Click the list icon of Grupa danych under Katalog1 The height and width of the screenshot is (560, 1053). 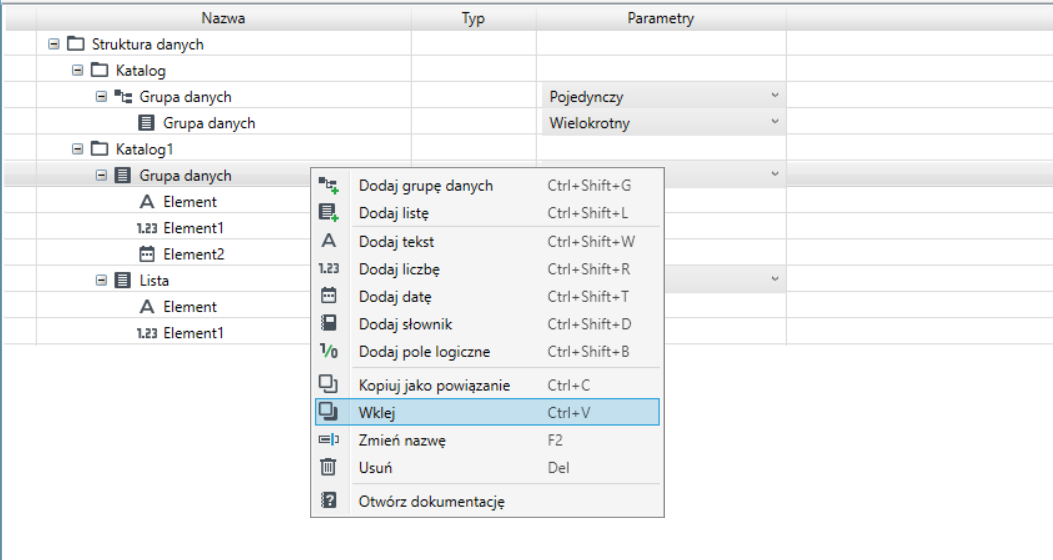click(x=123, y=175)
